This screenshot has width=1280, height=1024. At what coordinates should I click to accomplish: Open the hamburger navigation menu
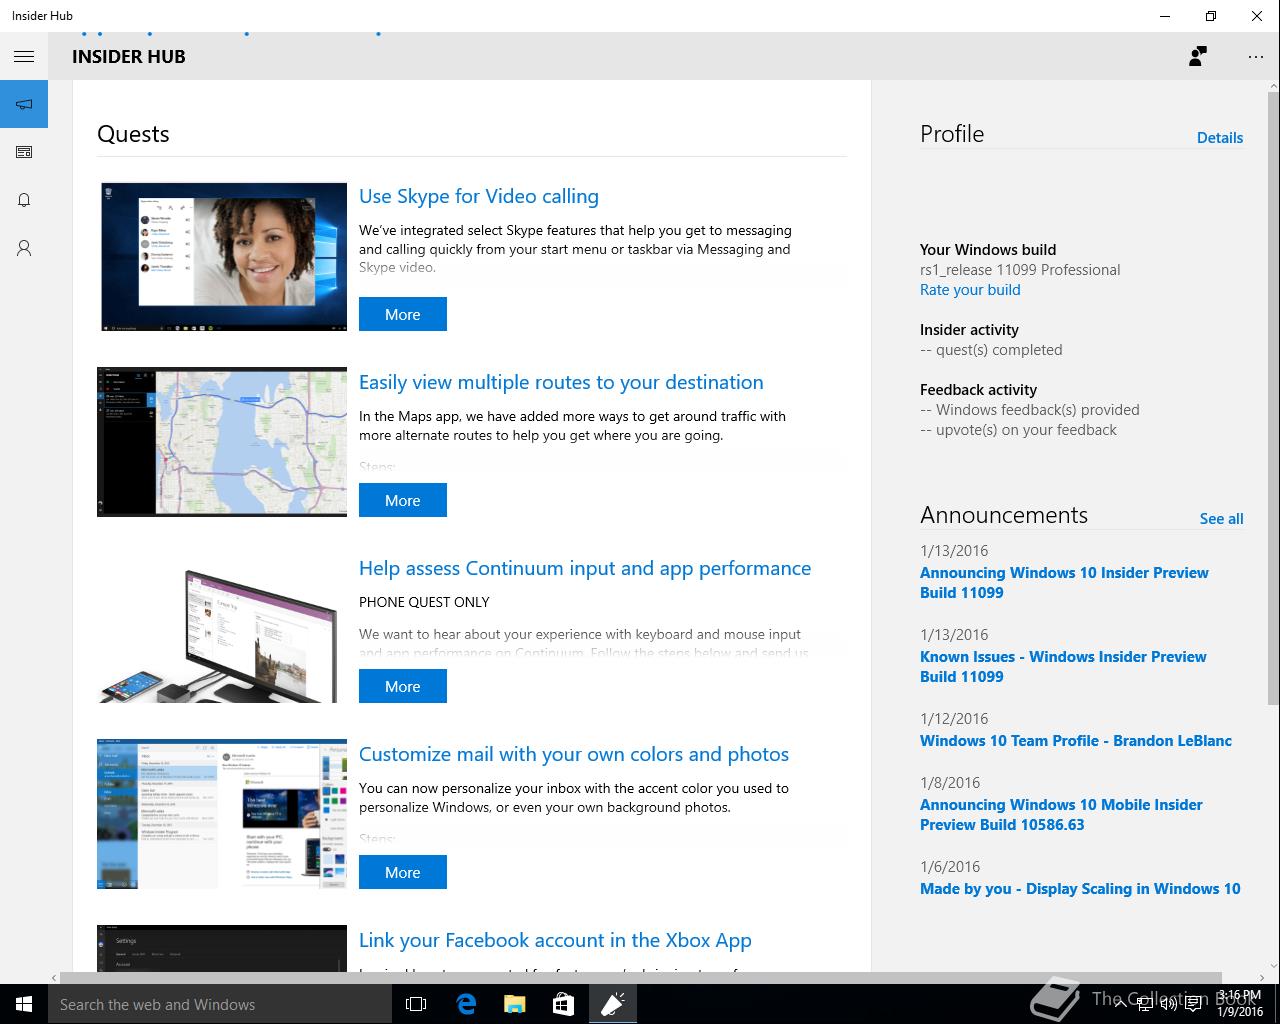point(24,57)
